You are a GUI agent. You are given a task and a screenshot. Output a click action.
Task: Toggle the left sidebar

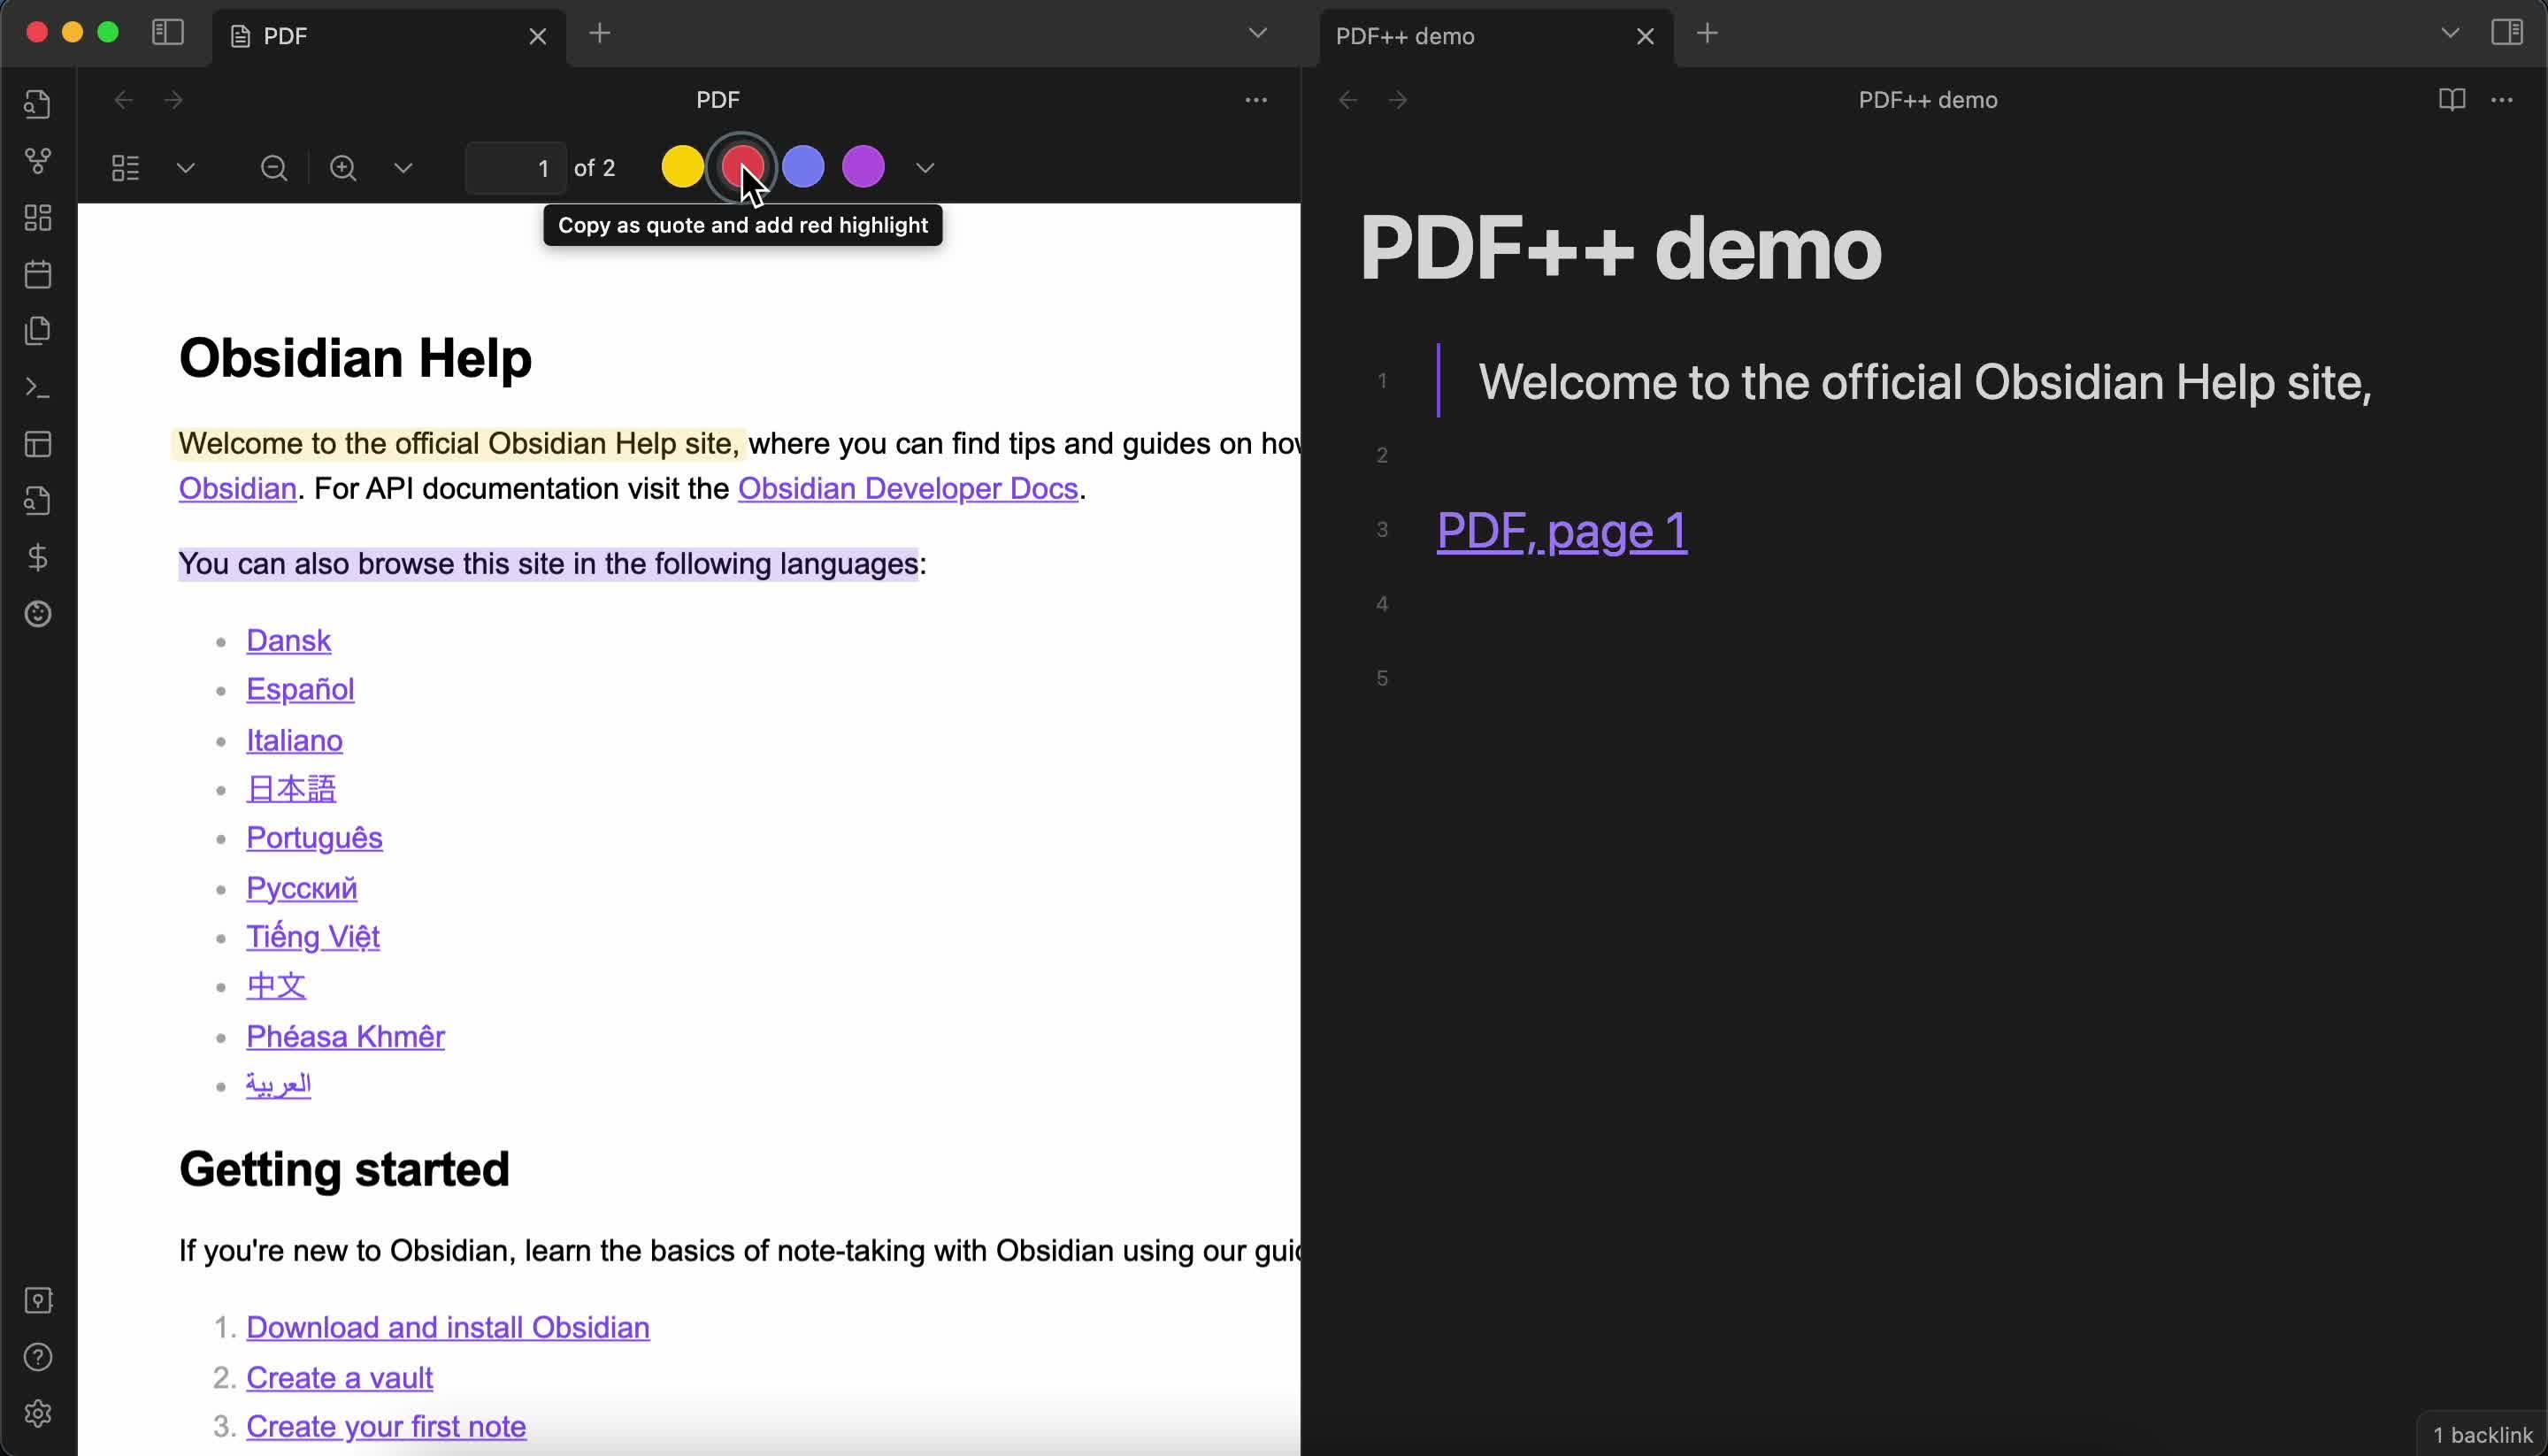coord(168,33)
